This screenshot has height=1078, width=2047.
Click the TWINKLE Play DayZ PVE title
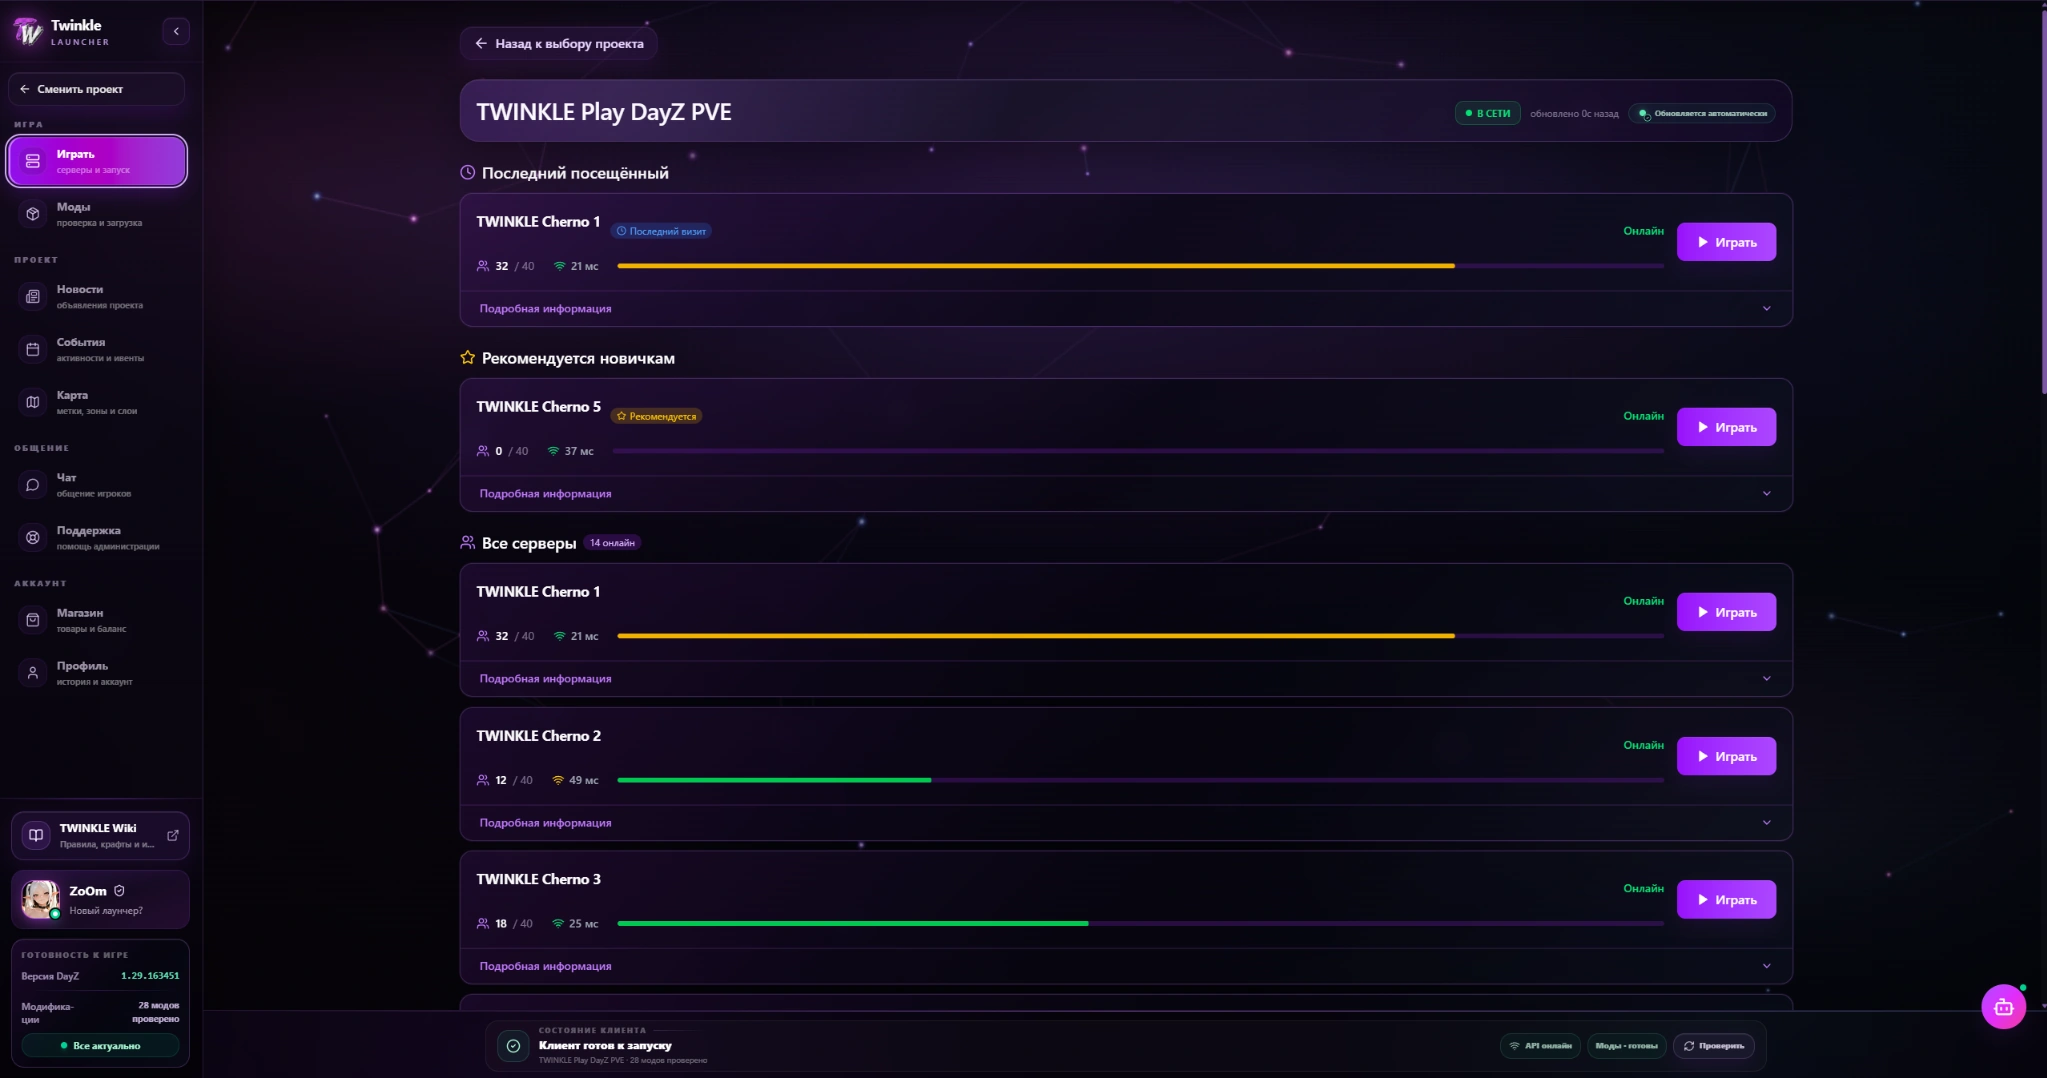point(604,112)
